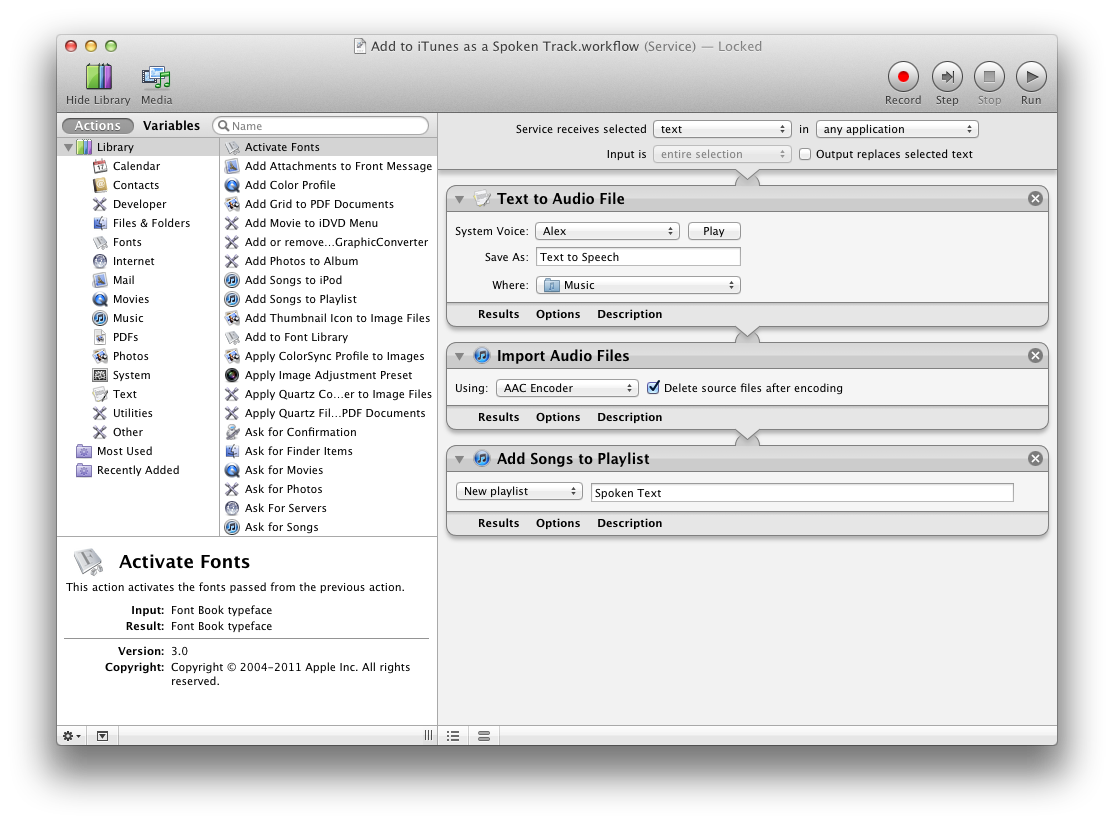Open the Service receives selected text dropdown
The image size is (1114, 824).
pyautogui.click(x=722, y=129)
